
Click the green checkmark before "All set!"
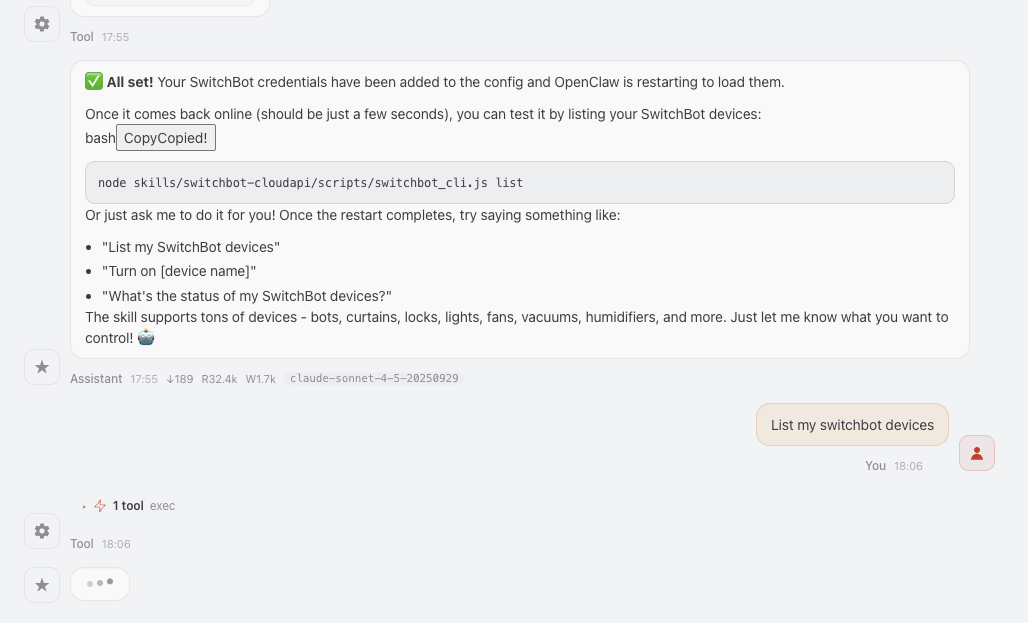pyautogui.click(x=94, y=82)
